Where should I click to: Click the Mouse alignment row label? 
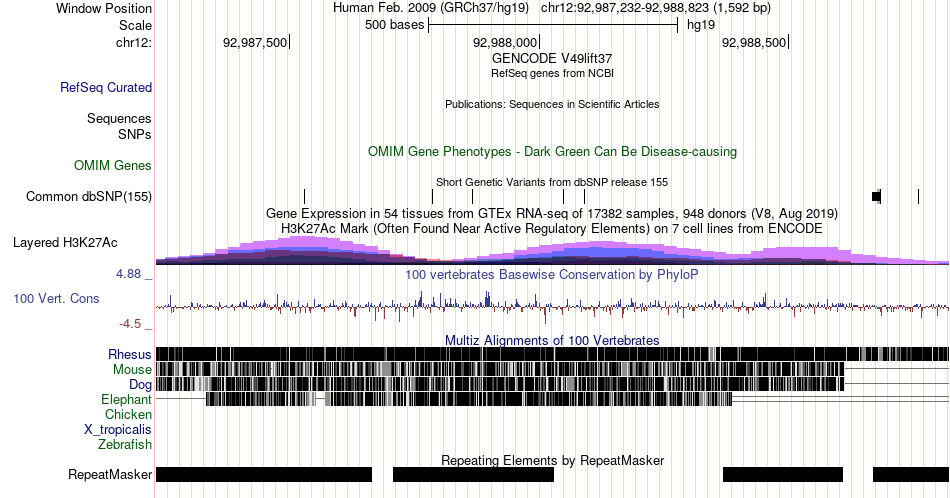tap(132, 370)
